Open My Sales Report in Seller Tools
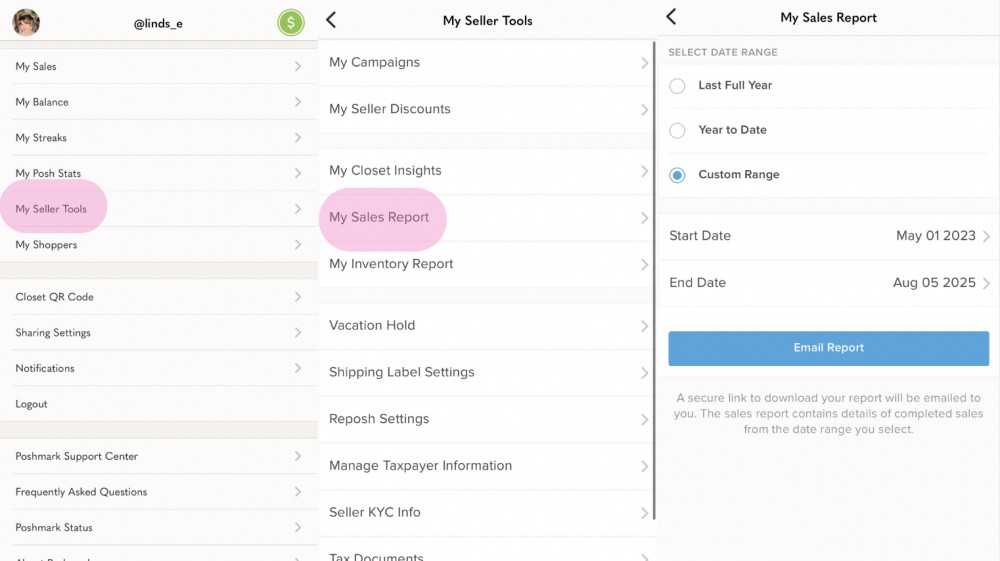The image size is (1000, 561). tap(485, 217)
